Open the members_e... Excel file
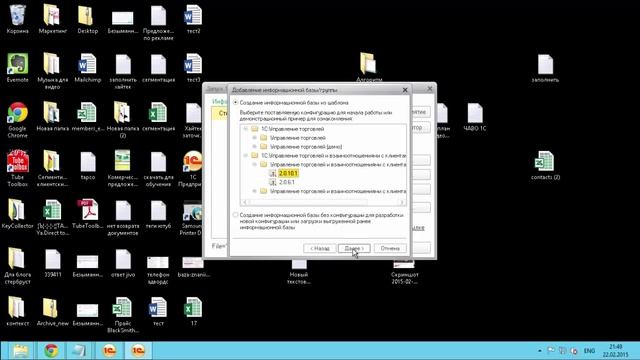Image resolution: width=640 pixels, height=360 pixels. 87,116
